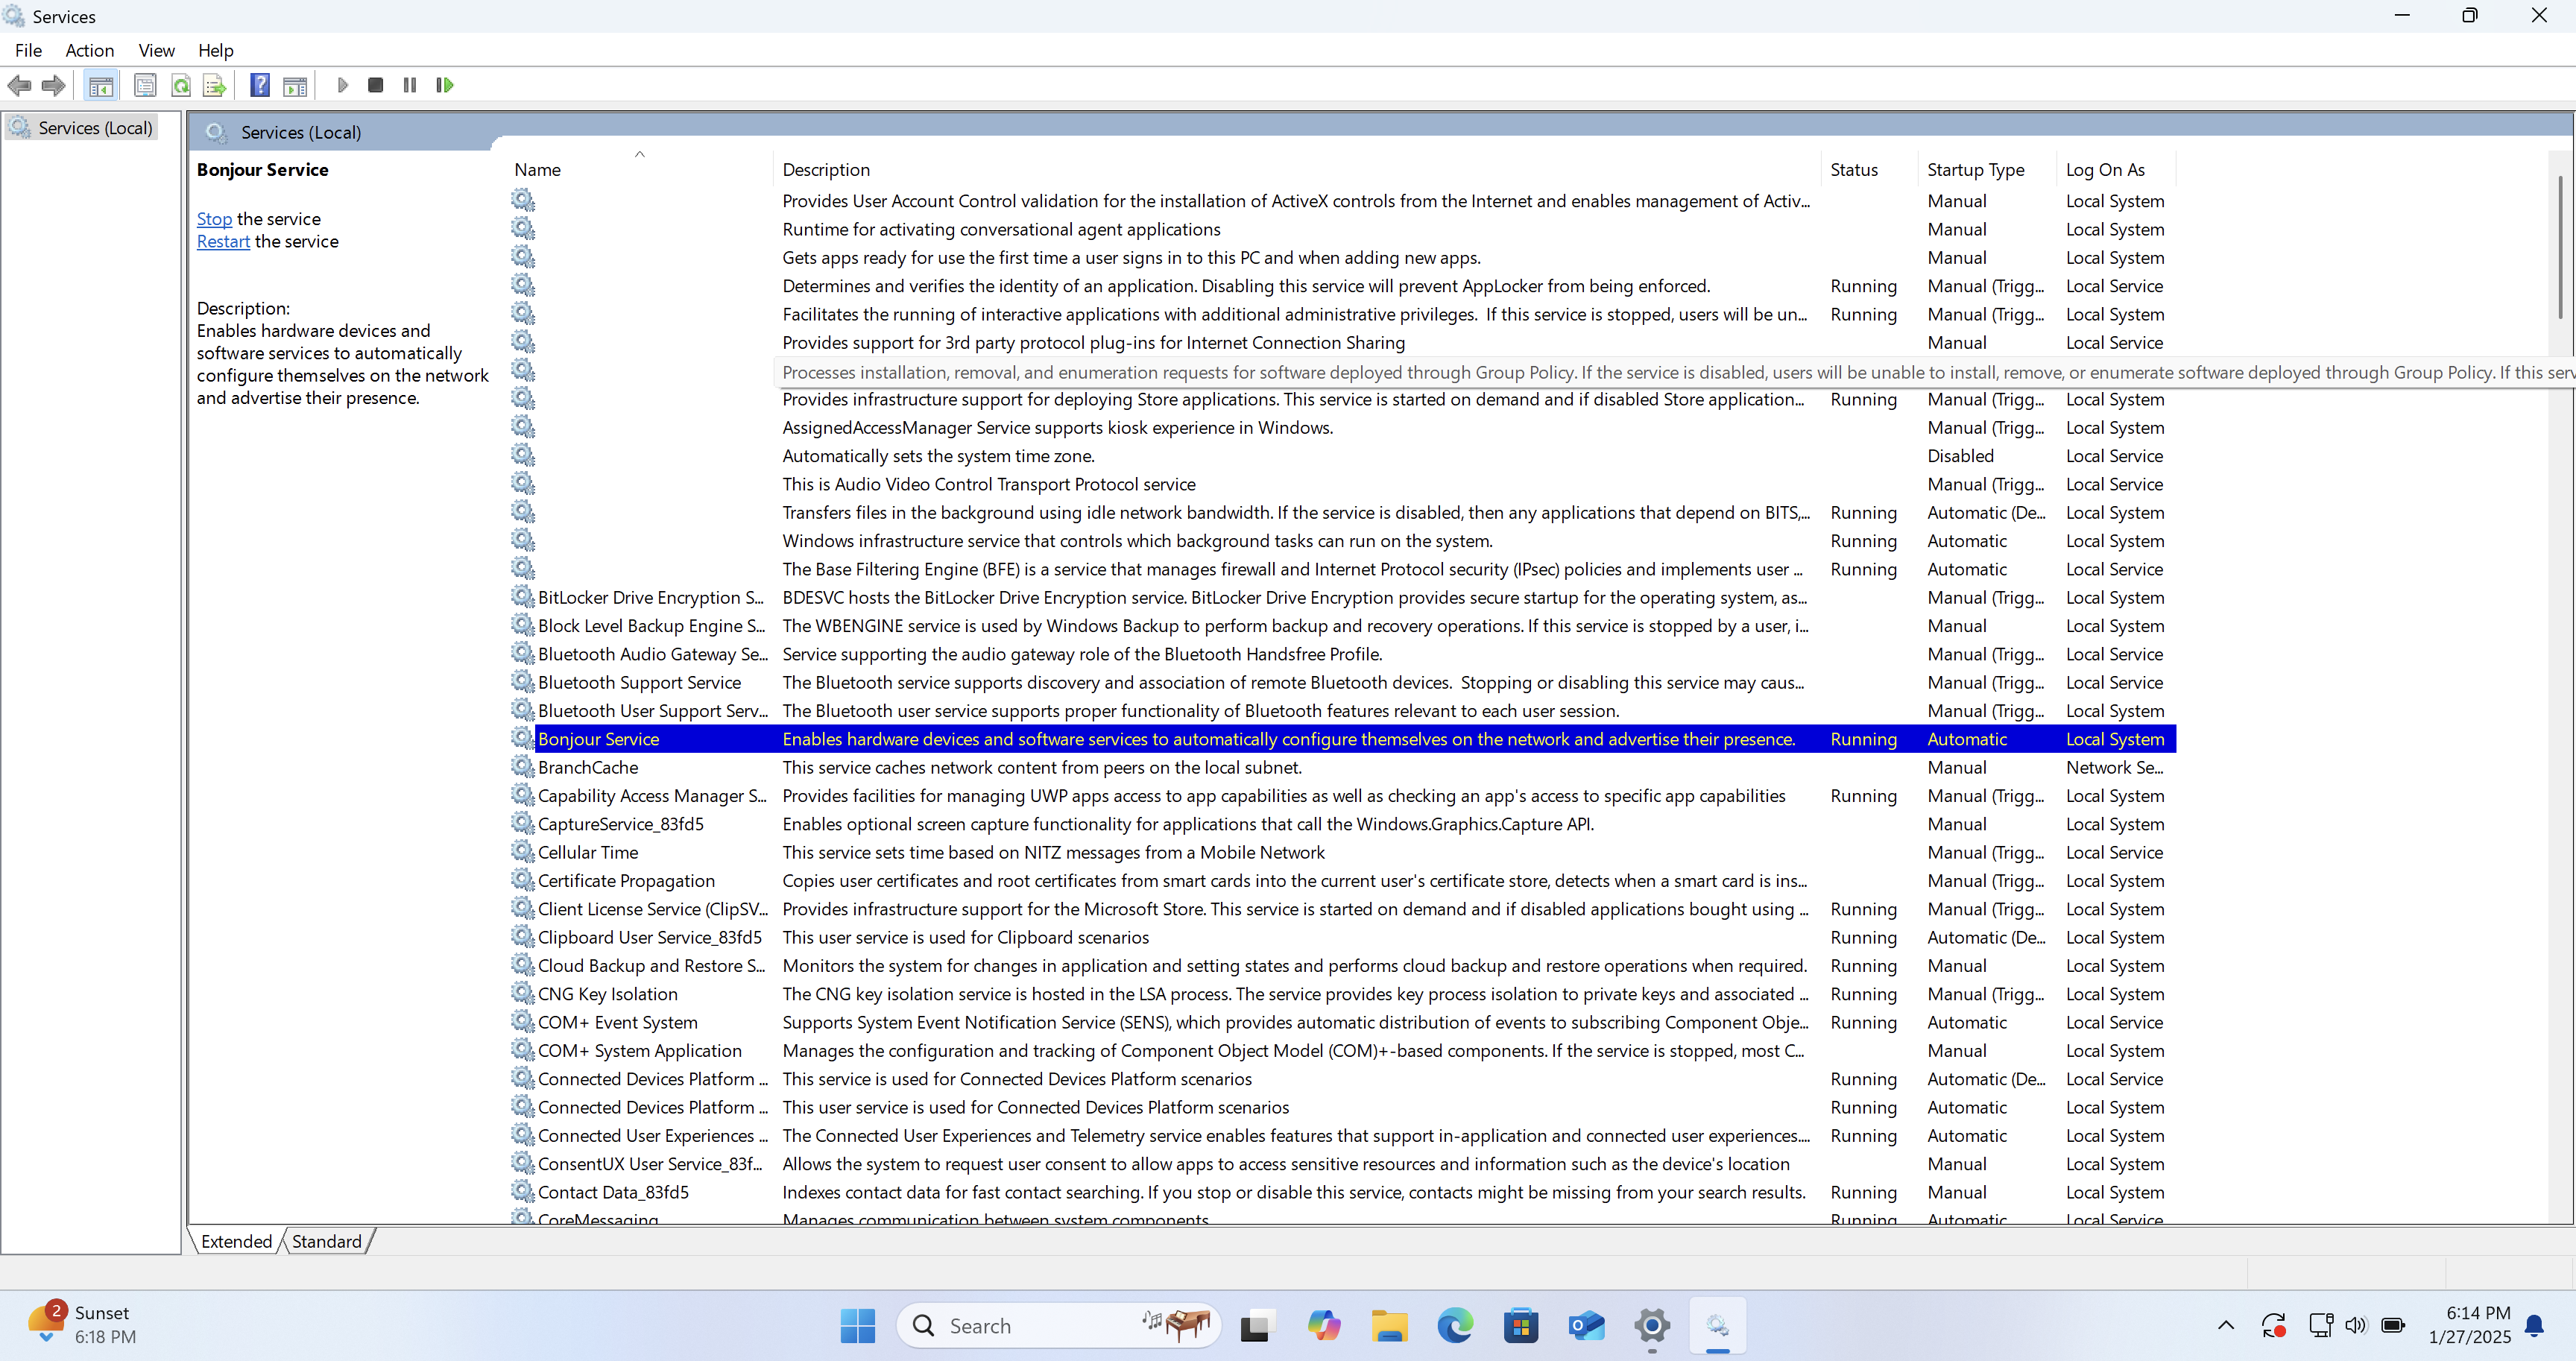The height and width of the screenshot is (1361, 2576).
Task: Switch to the Standard tab
Action: point(326,1241)
